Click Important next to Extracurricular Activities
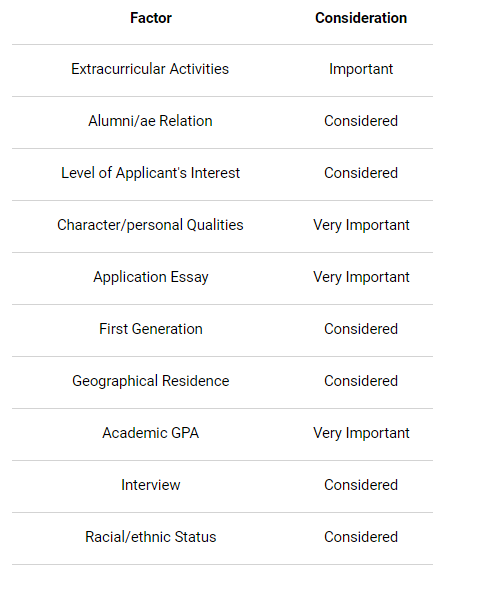The width and height of the screenshot is (488, 600). tap(361, 69)
